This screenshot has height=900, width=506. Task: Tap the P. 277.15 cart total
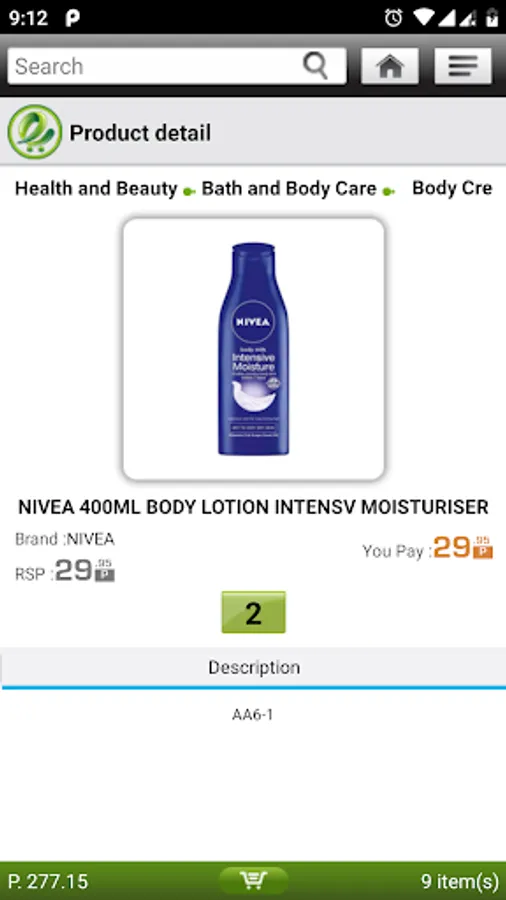pos(49,880)
